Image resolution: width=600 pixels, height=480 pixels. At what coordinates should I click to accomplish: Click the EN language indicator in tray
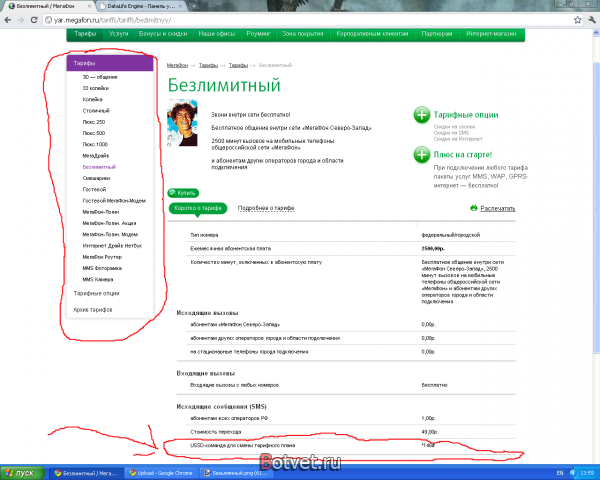[x=560, y=473]
